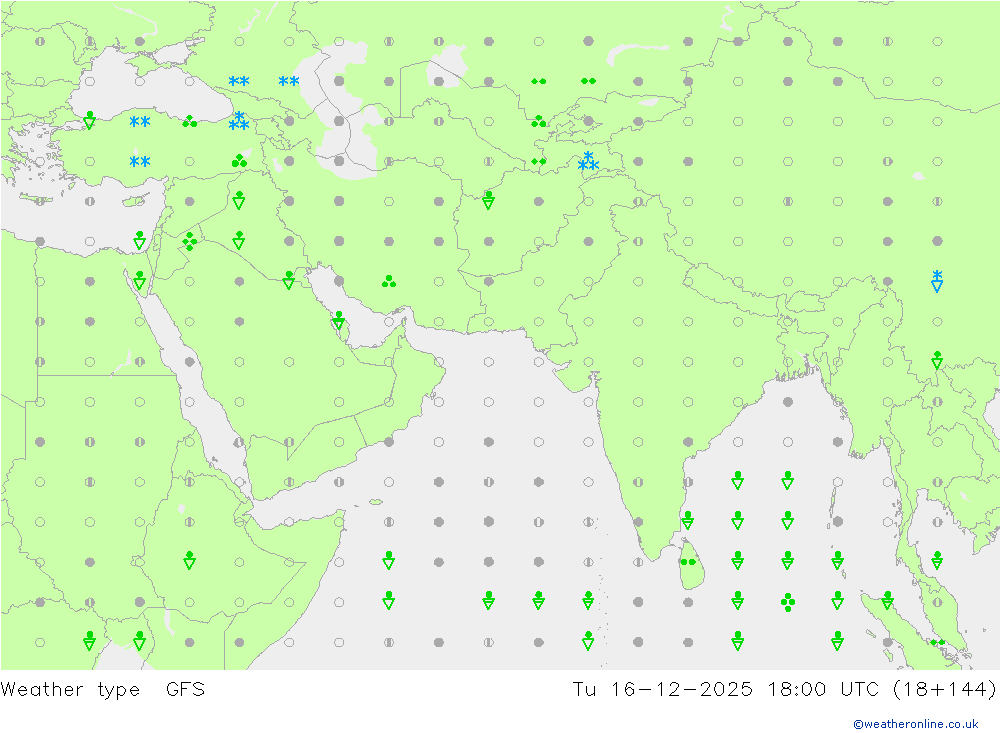Click the 'GFS' model label
1000x733 pixels.
coord(186,690)
